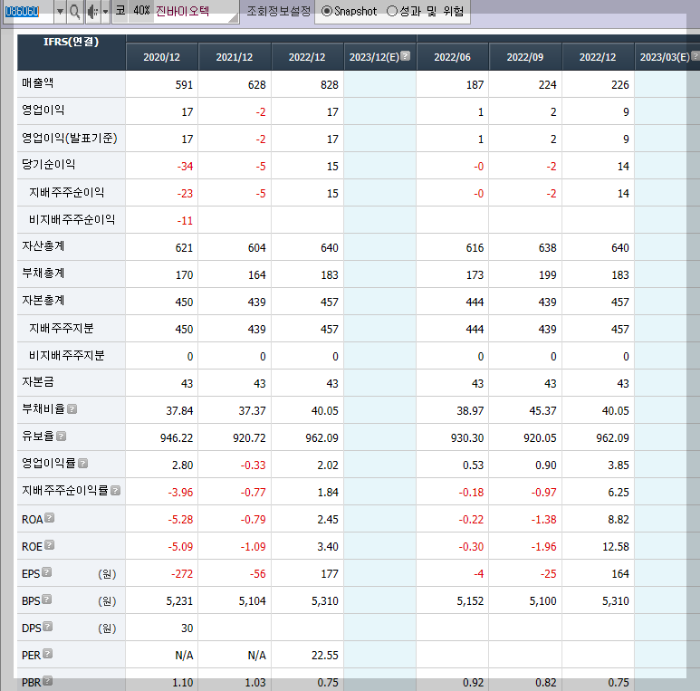Click the magnifier stock search icon
This screenshot has width=700, height=691.
[75, 12]
